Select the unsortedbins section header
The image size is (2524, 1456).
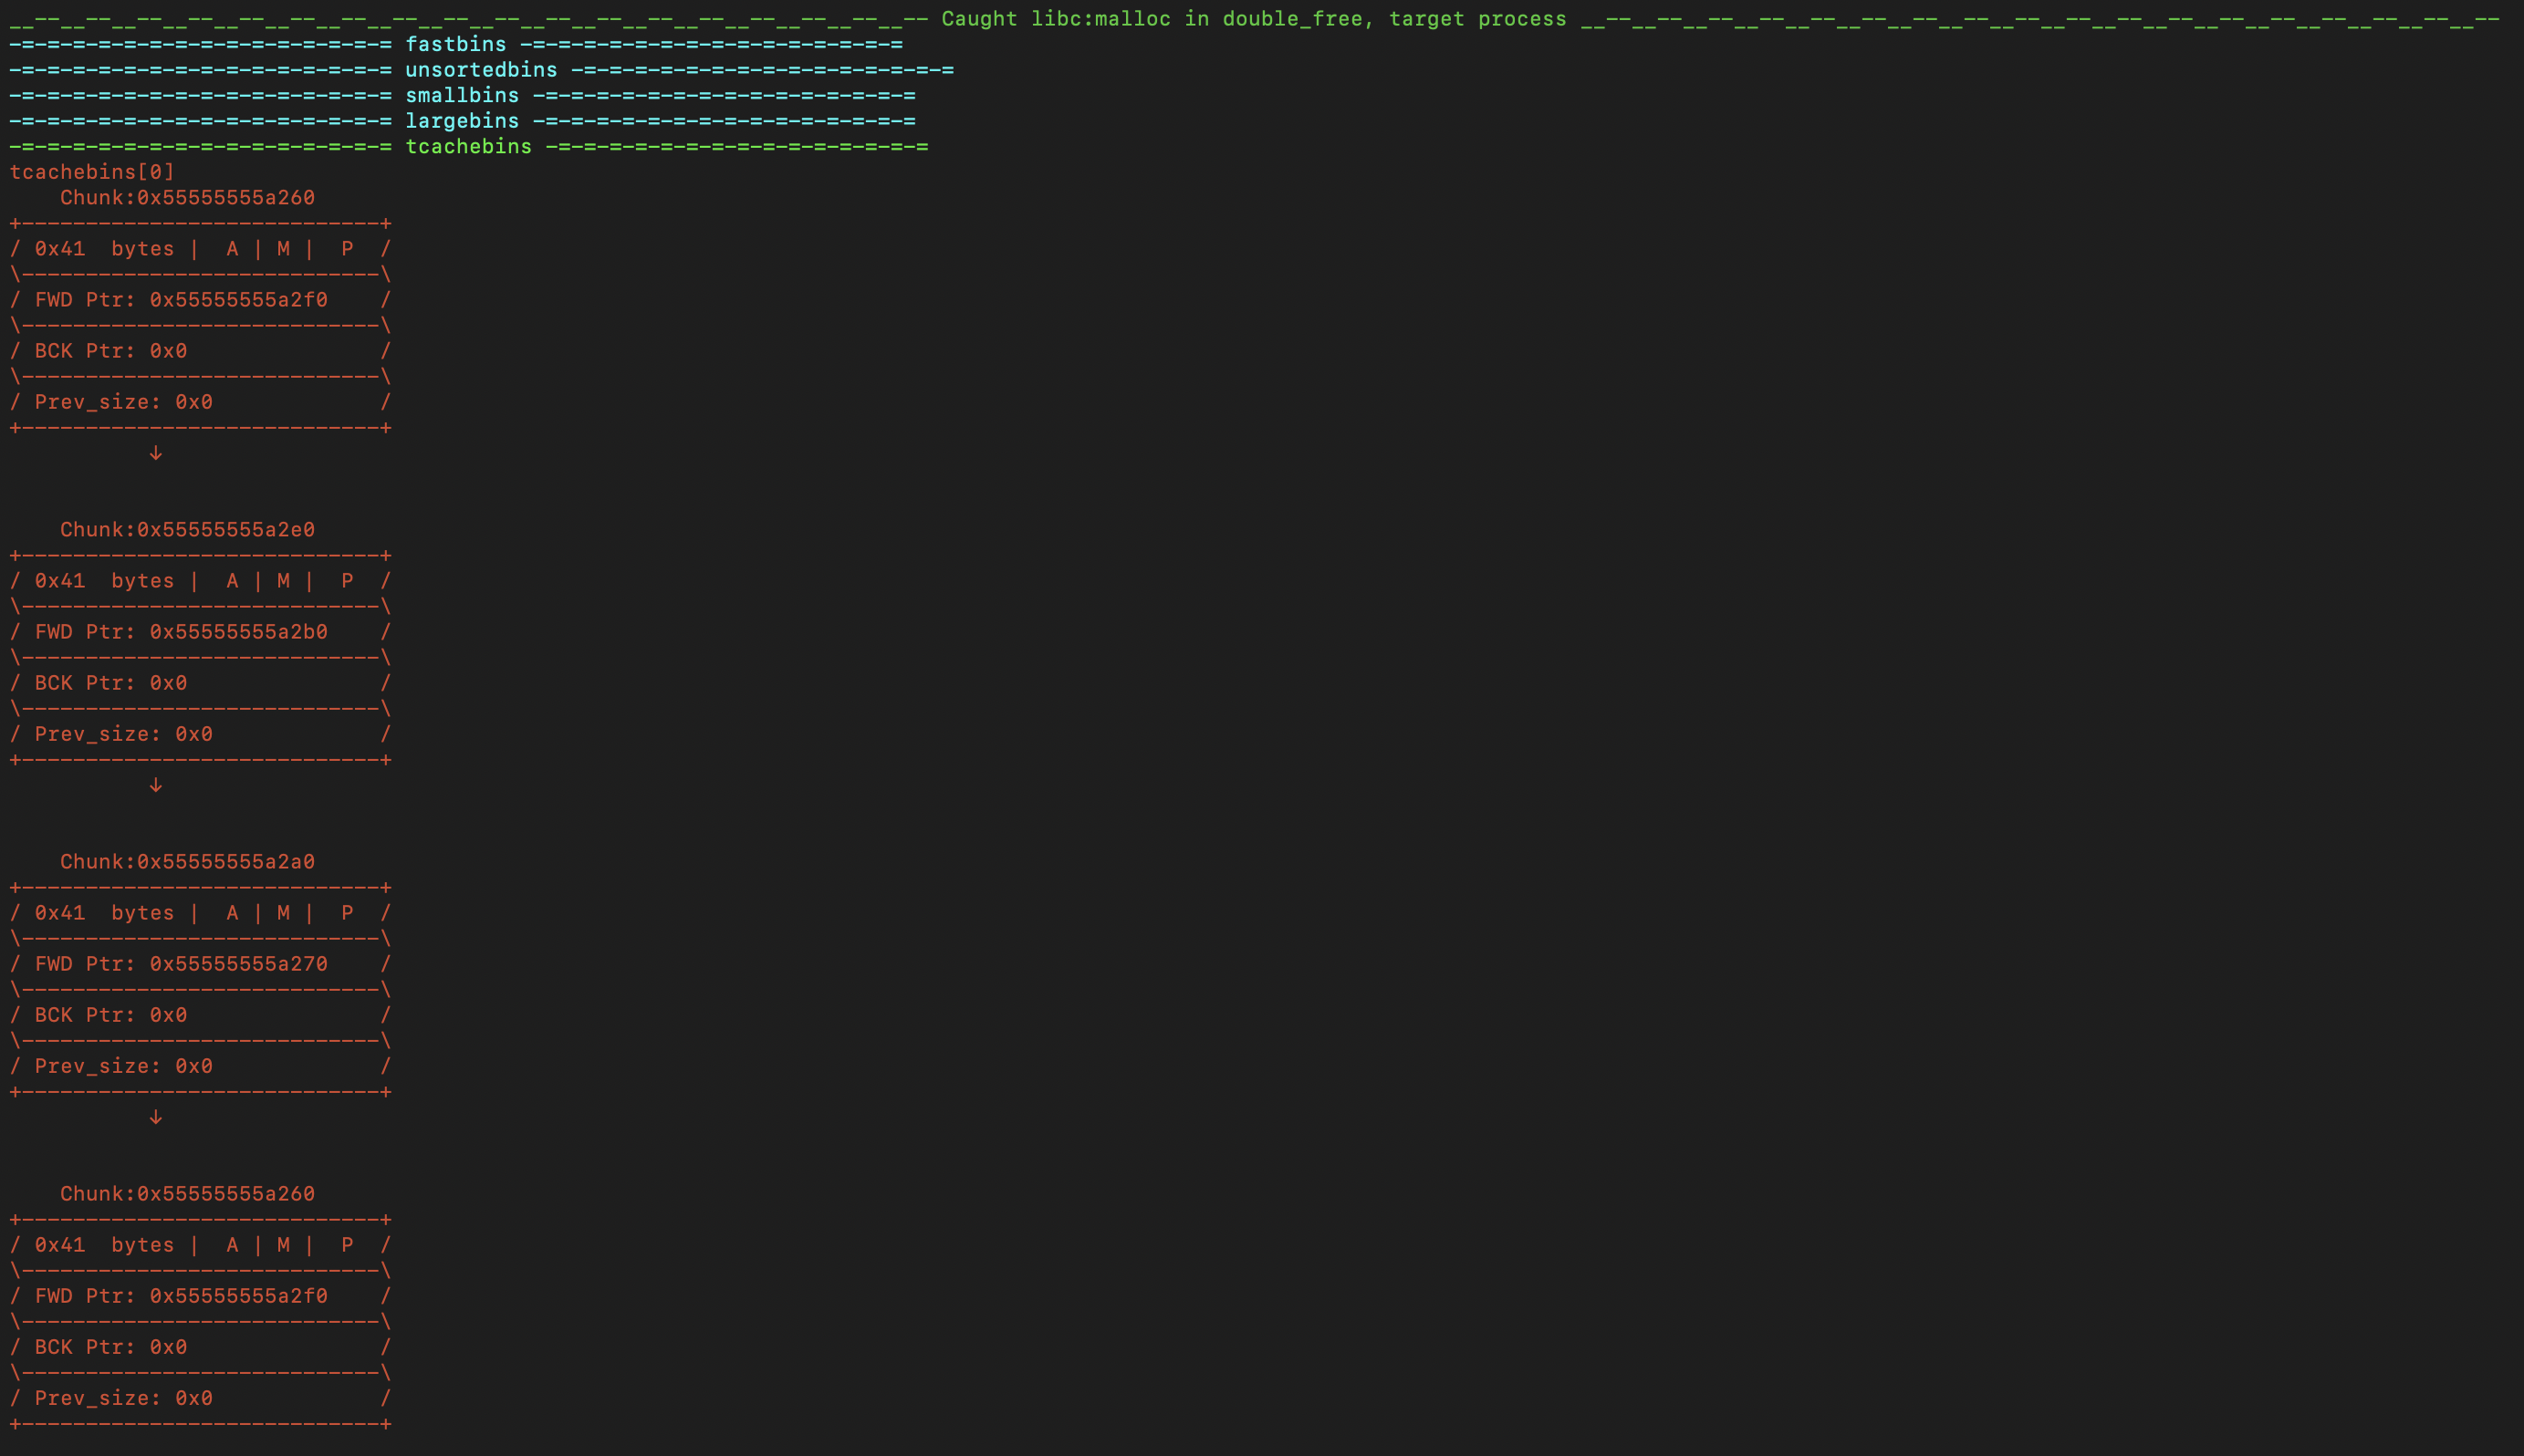coord(480,70)
